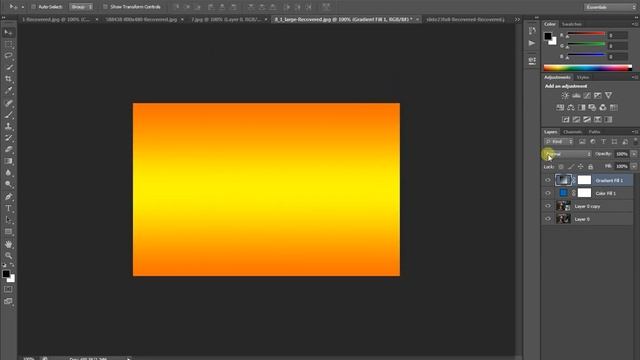
Task: Hide the Color Fill 1 layer
Action: (548, 193)
